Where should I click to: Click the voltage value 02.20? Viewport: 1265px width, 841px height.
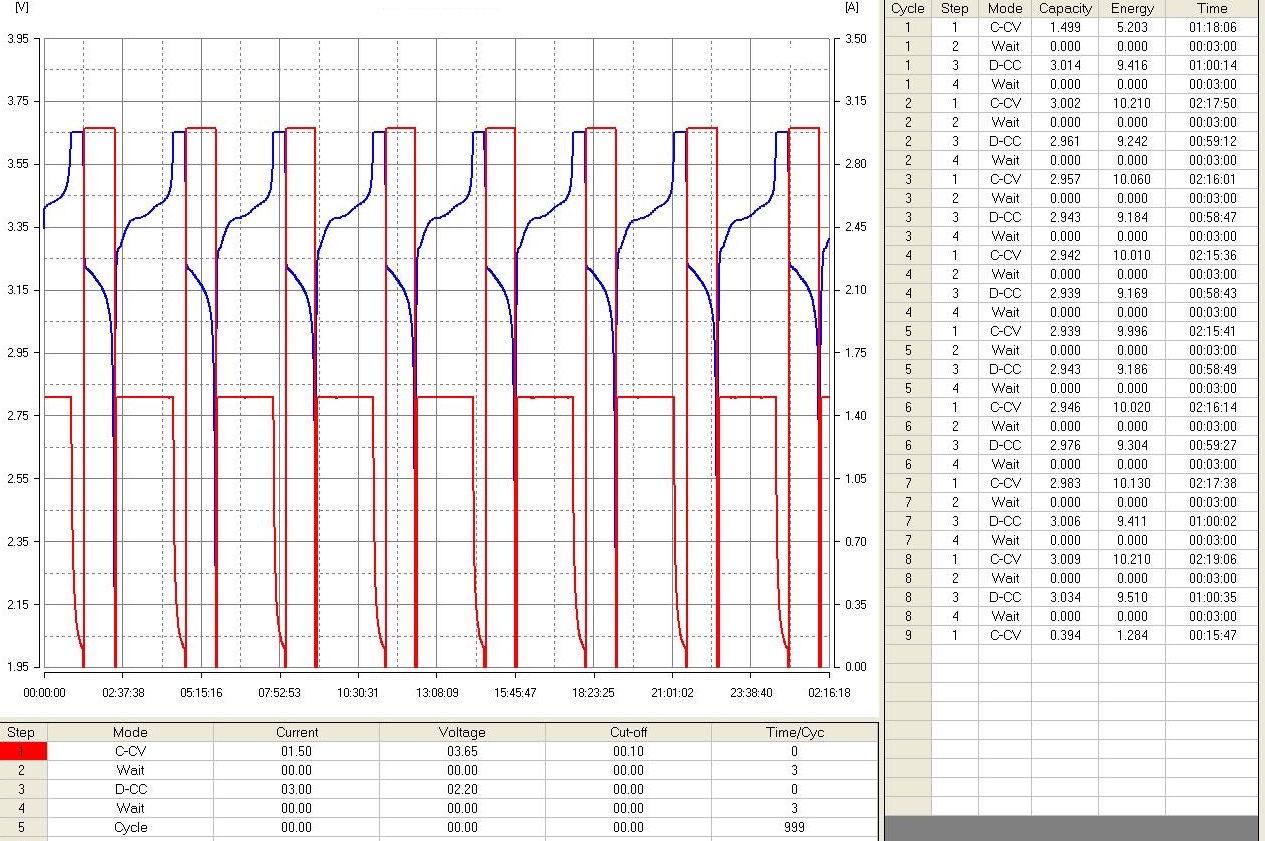[463, 789]
